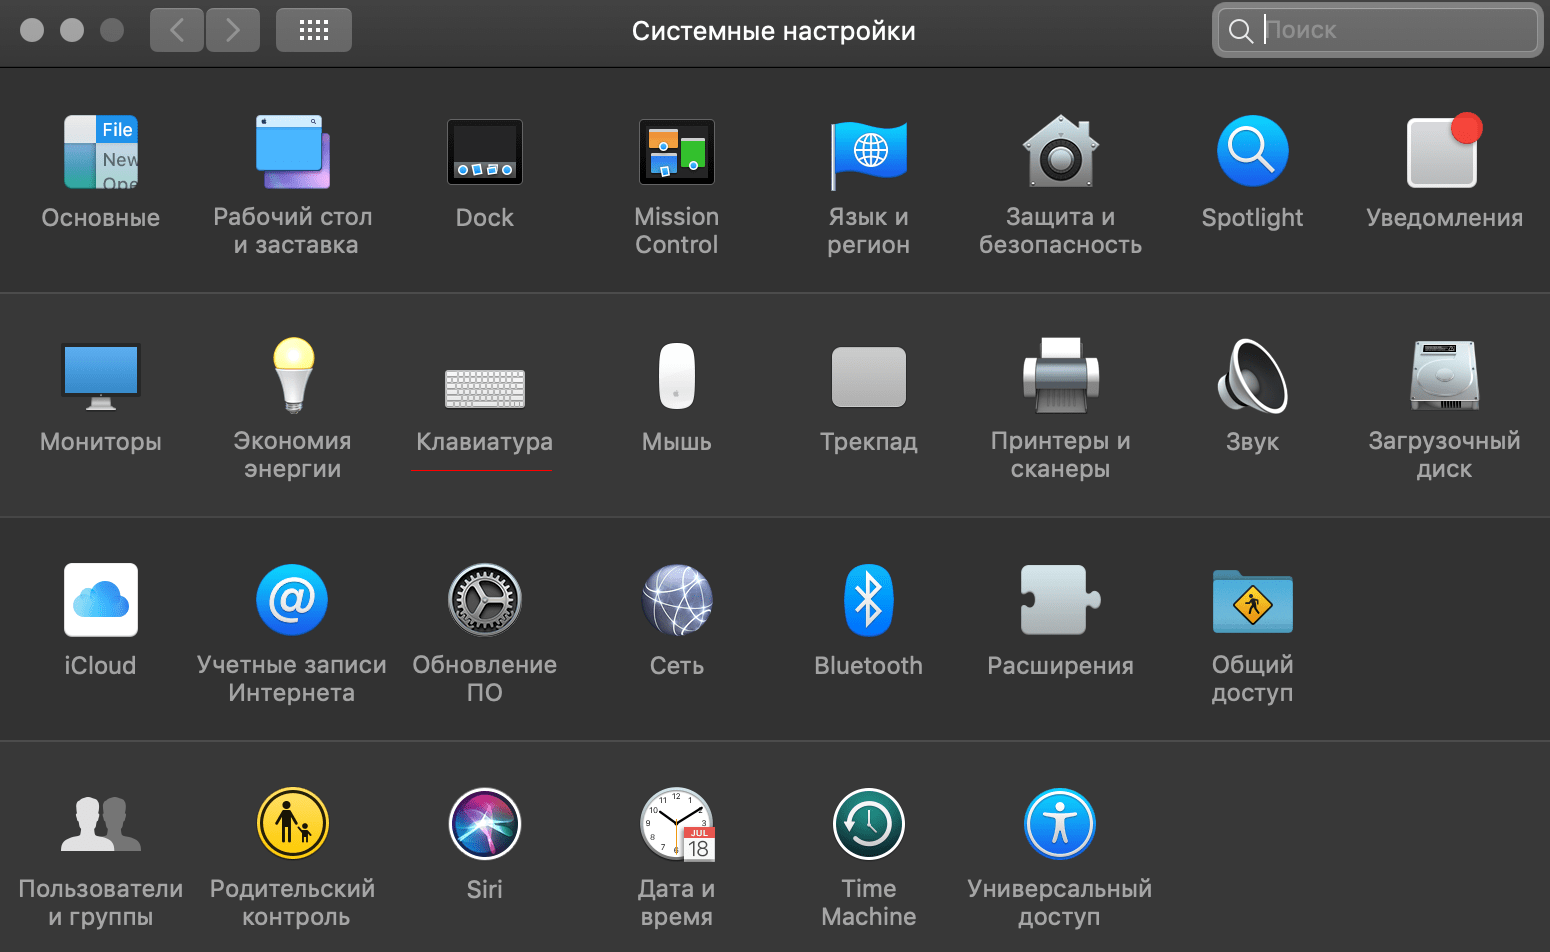The height and width of the screenshot is (952, 1550).
Task: Open the Bluetooth preferences
Action: coord(868,600)
